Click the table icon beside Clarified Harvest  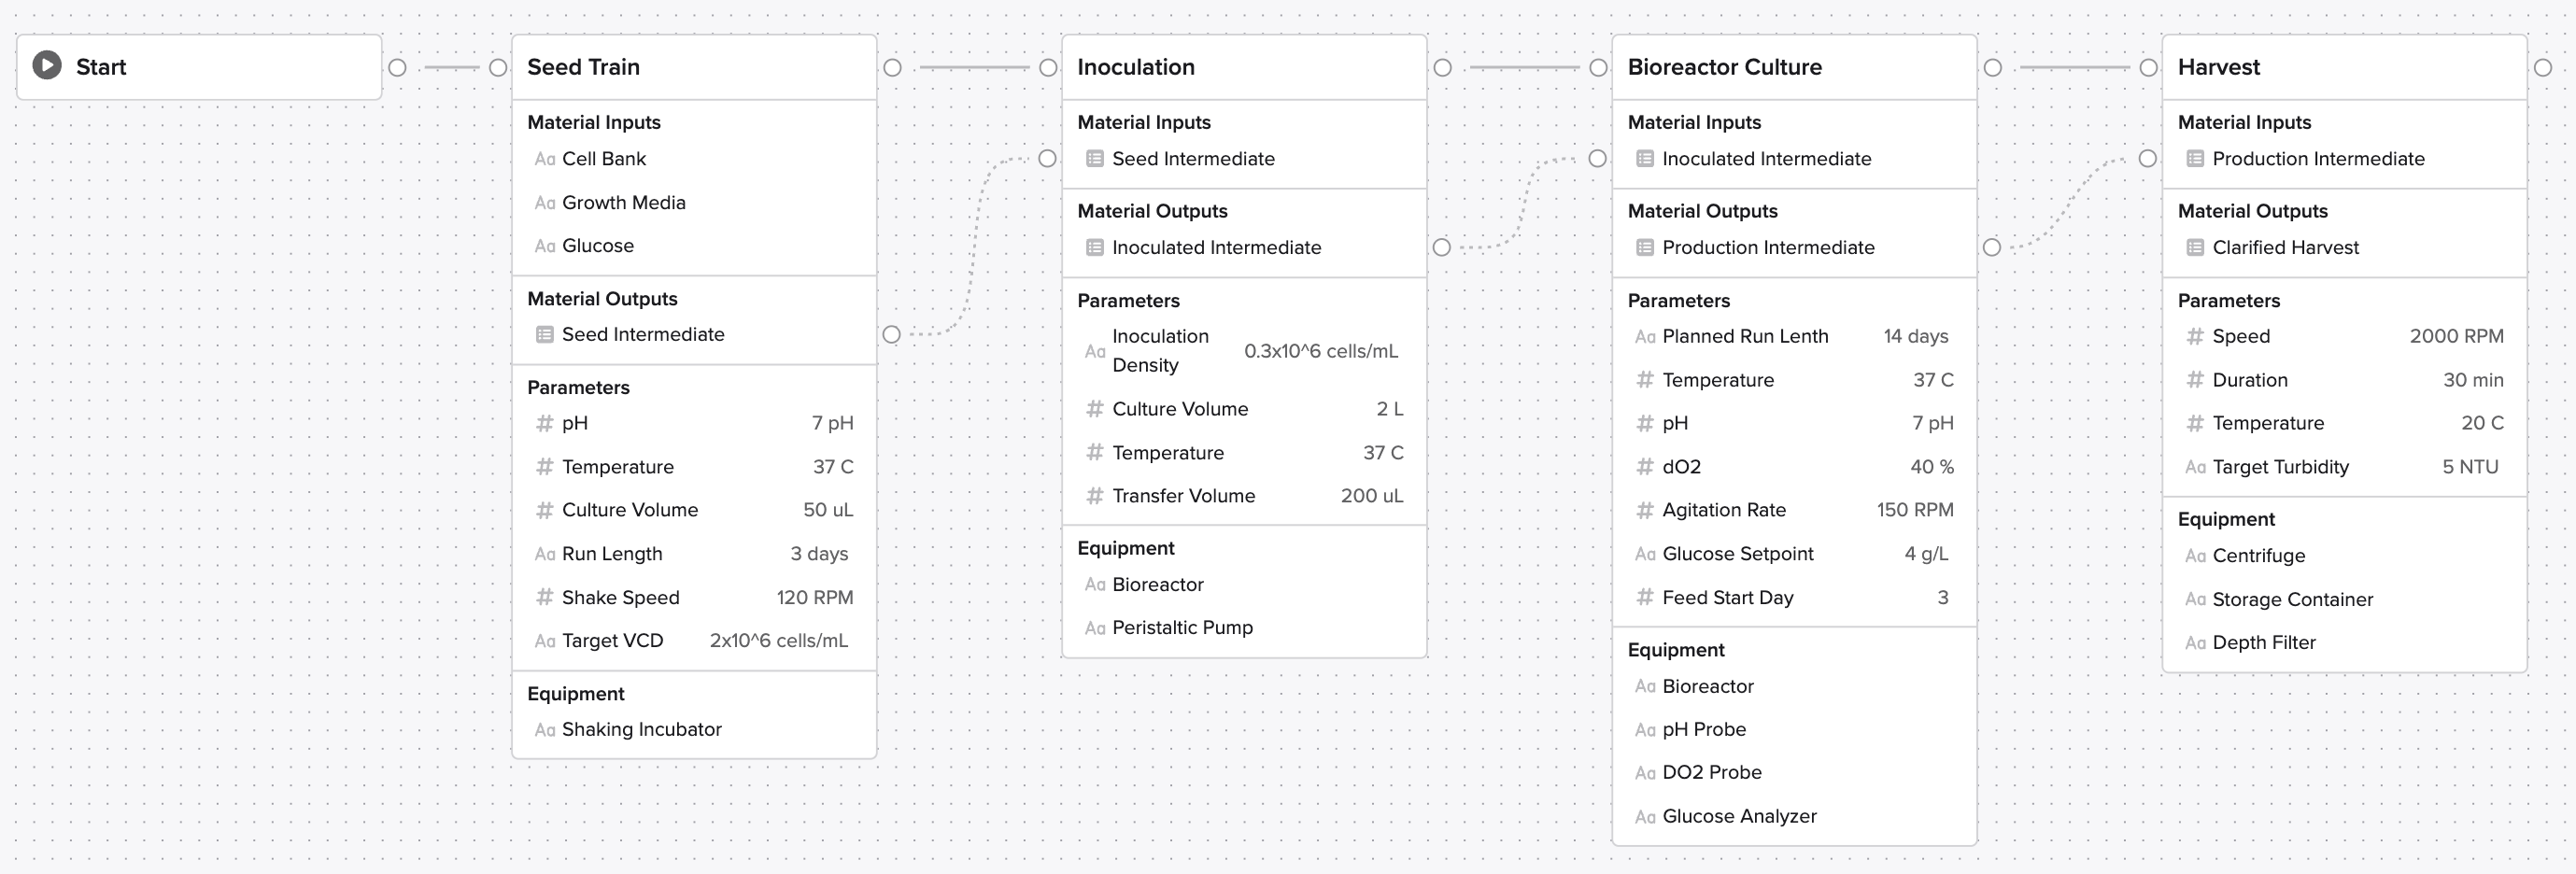pos(2195,248)
